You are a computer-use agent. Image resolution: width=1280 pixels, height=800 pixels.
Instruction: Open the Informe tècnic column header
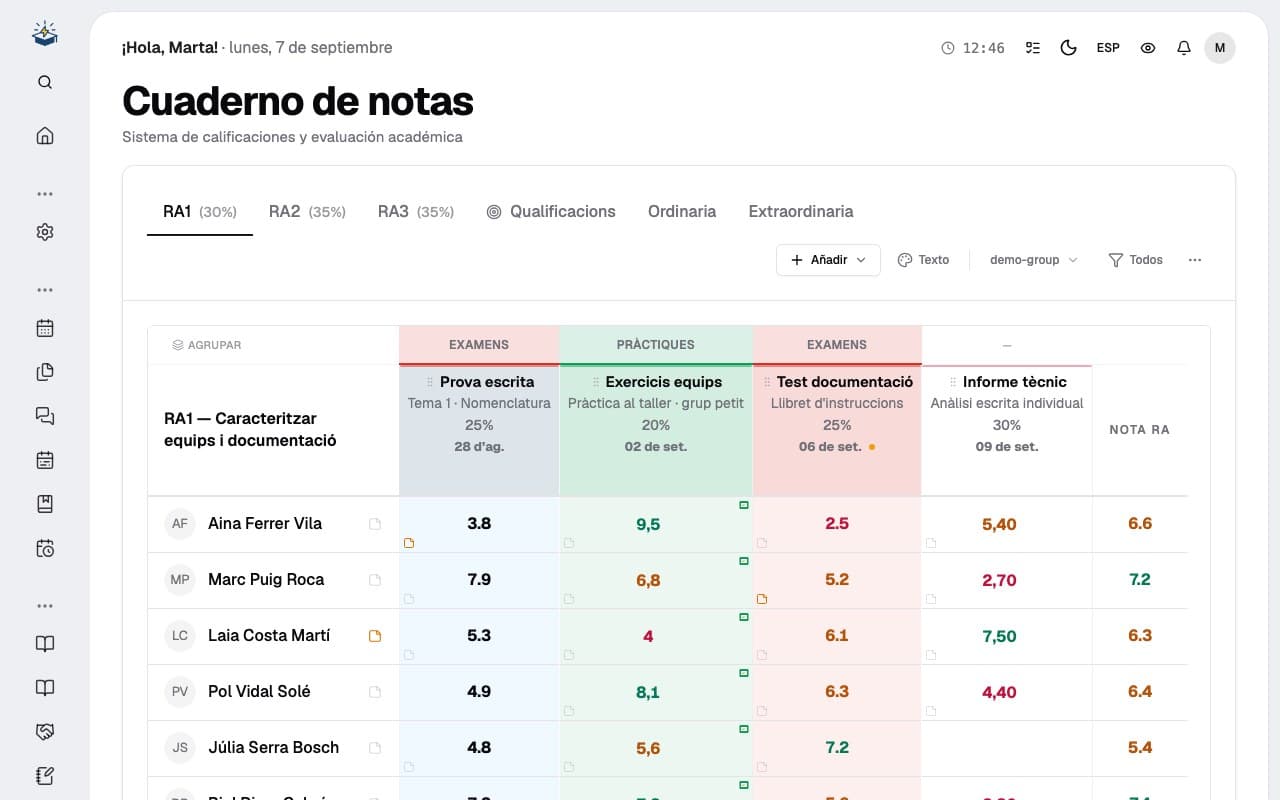(x=1007, y=430)
